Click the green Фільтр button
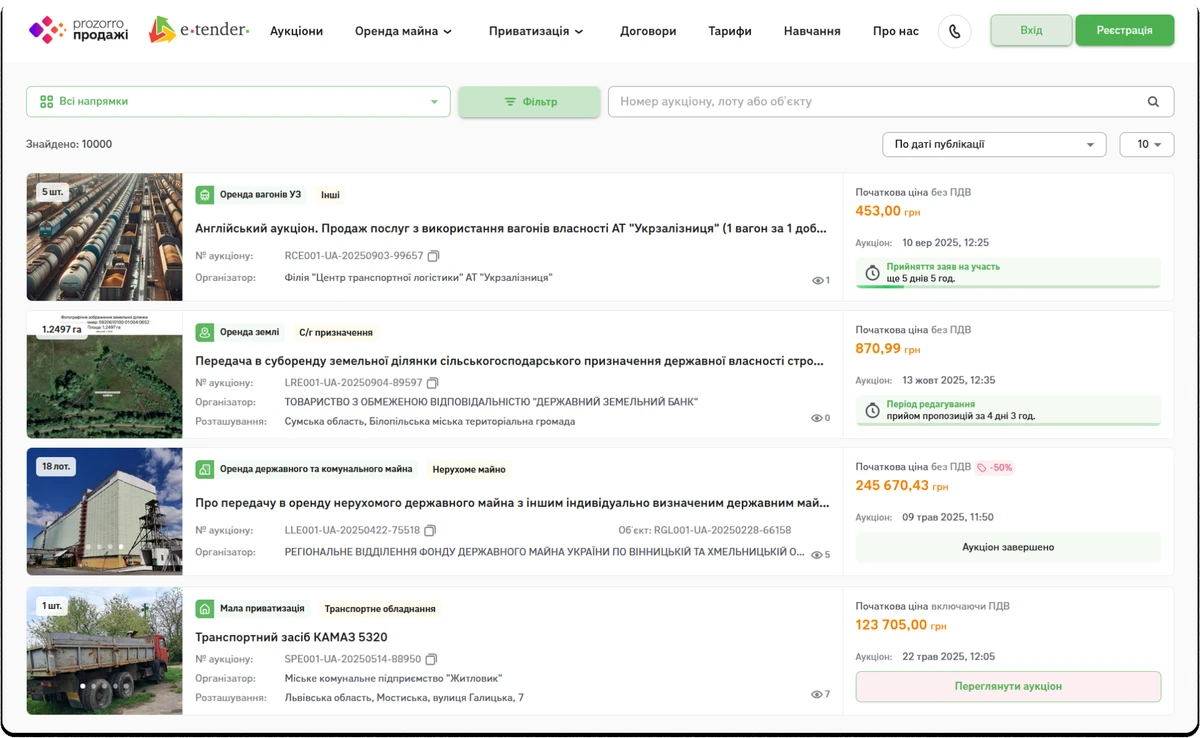Screen dimensions: 1200x738 (529, 102)
